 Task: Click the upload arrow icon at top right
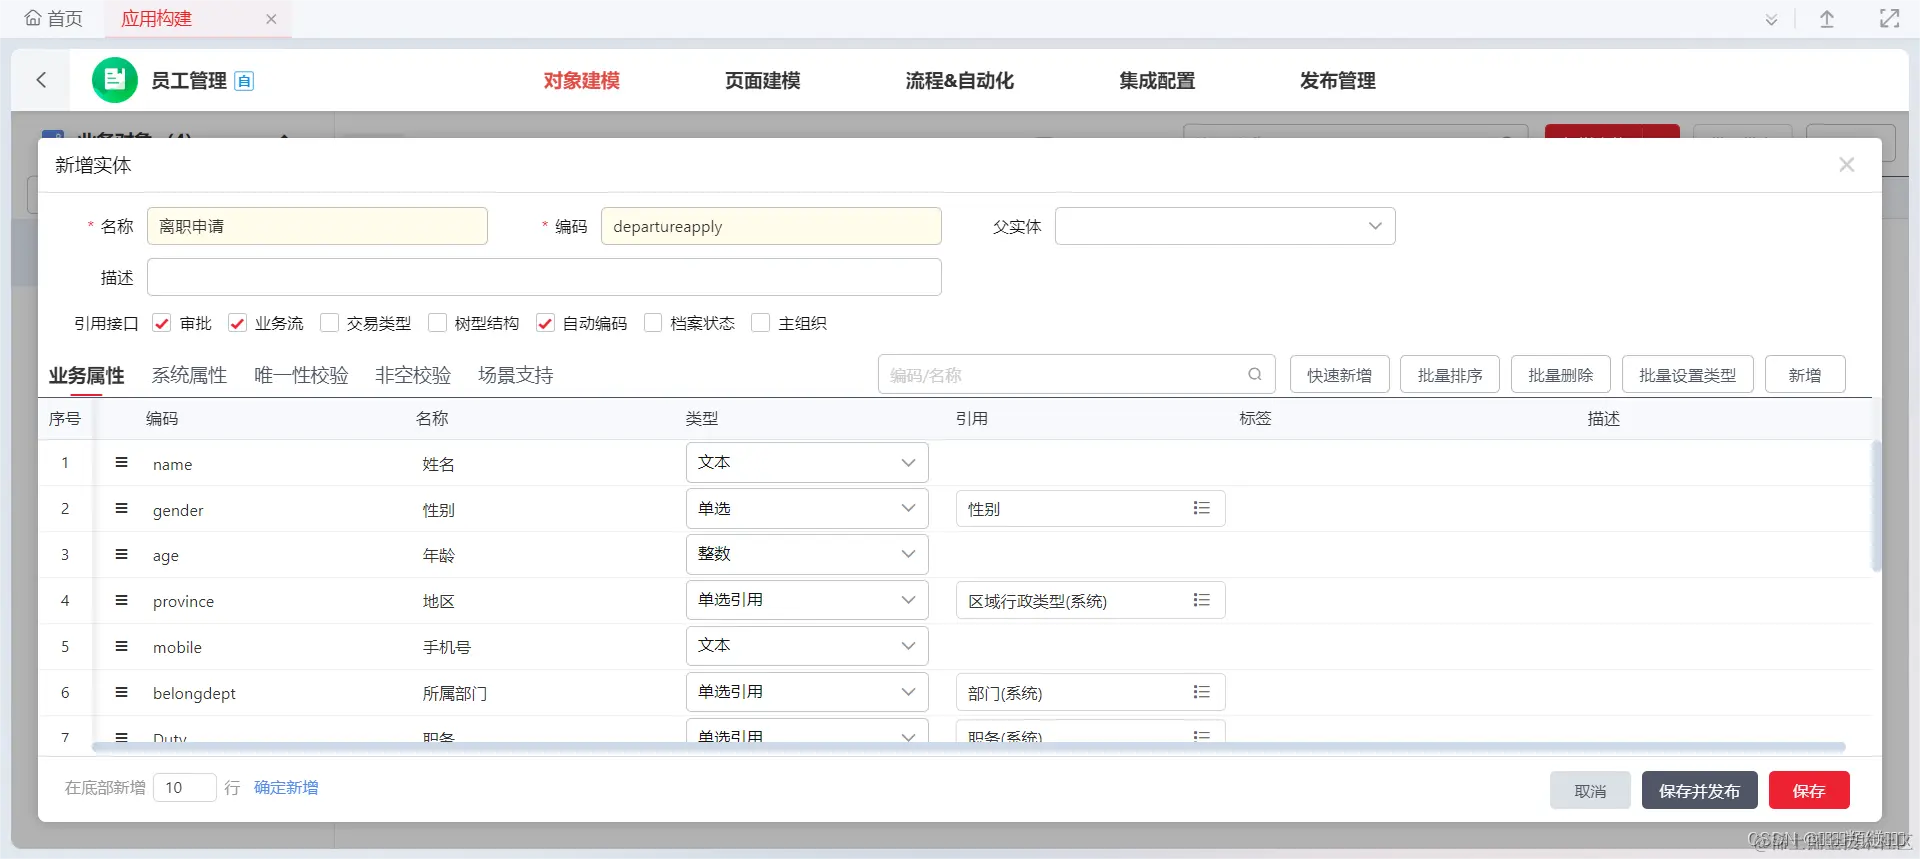point(1827,19)
